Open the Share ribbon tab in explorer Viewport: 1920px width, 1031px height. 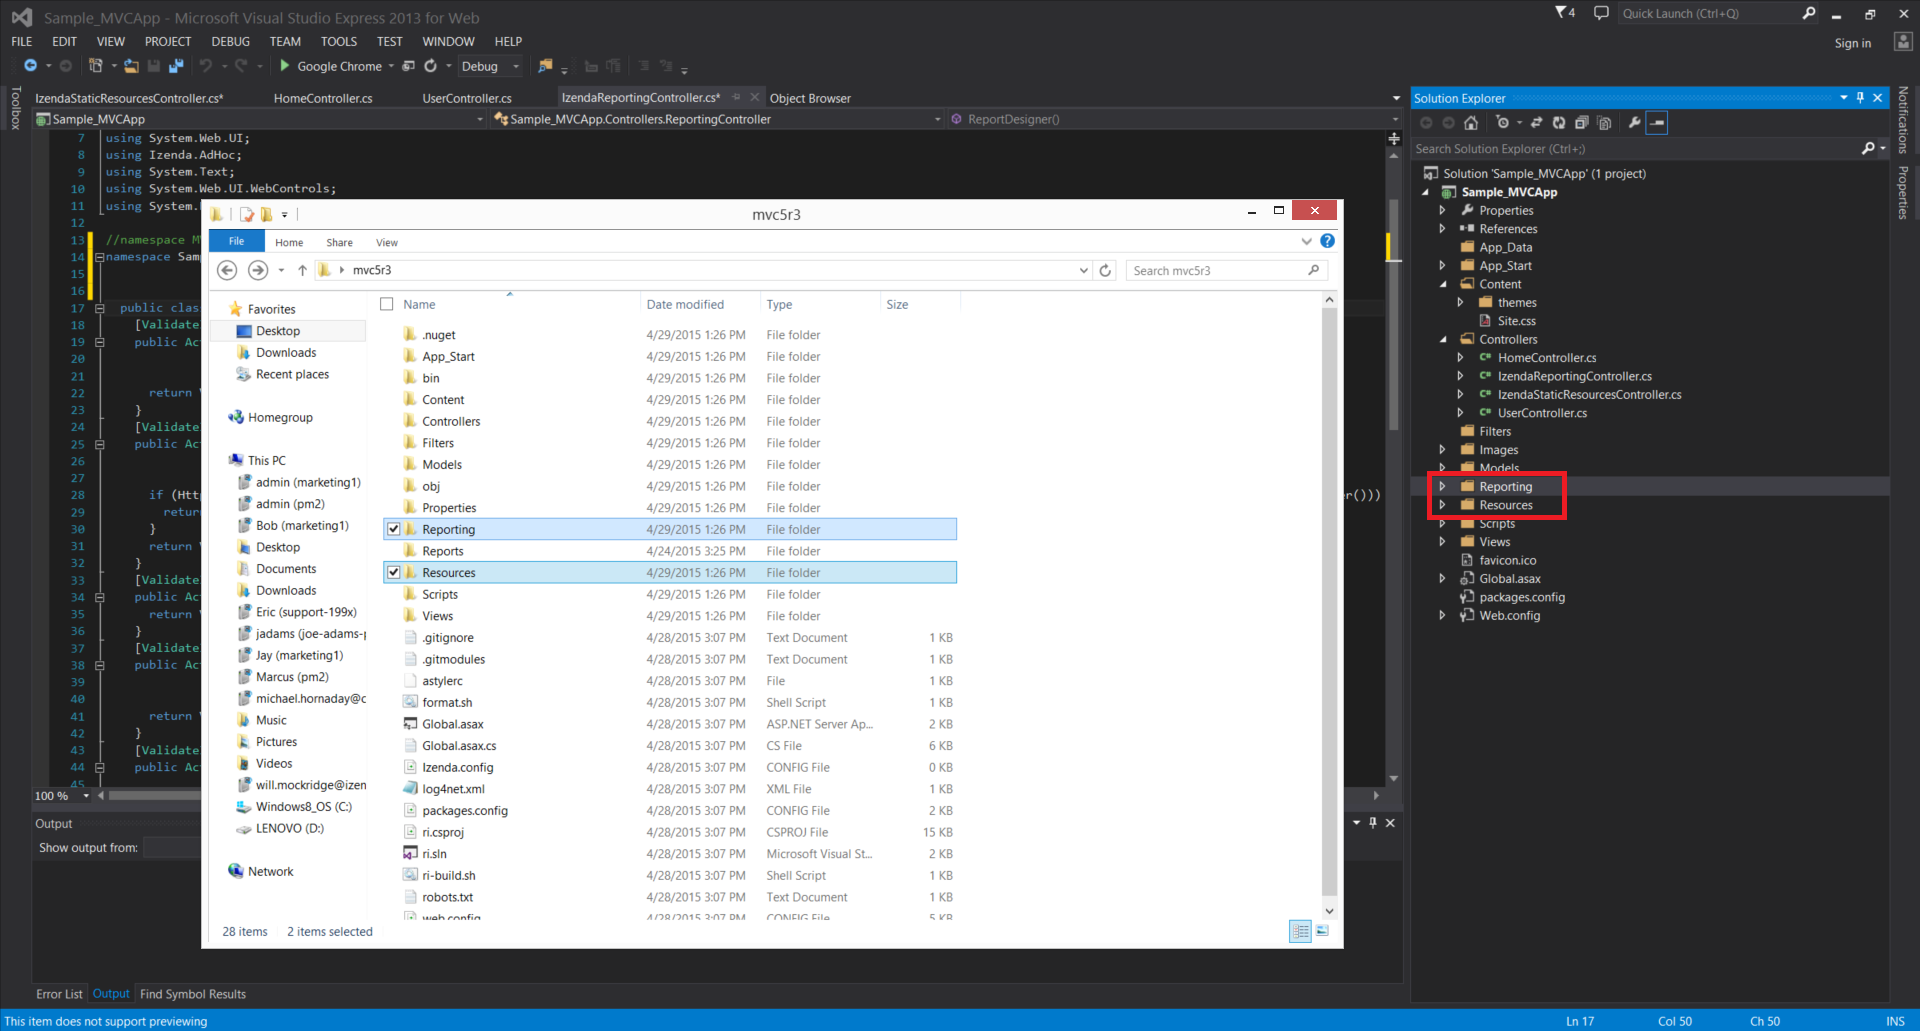(339, 242)
